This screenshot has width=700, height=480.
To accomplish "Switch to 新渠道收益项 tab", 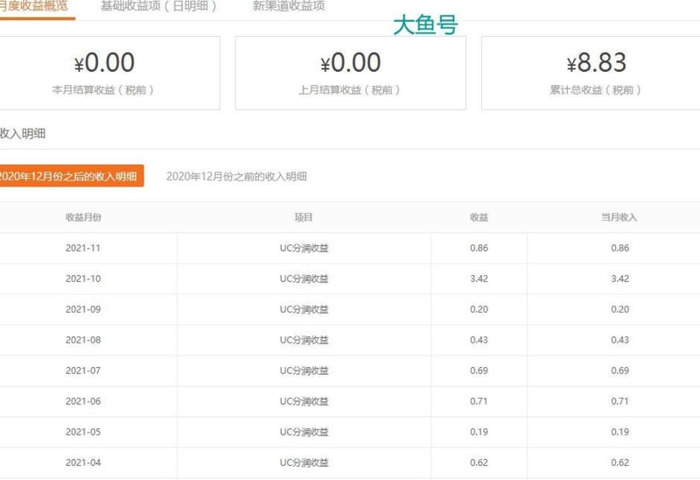I will coord(289,6).
